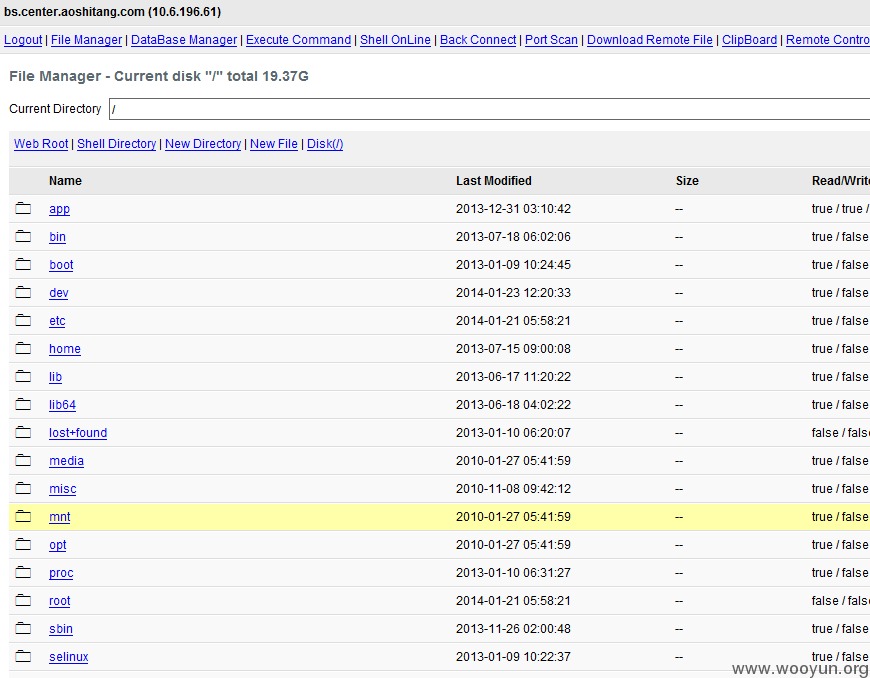Viewport: 870px width, 678px height.
Task: Open the mnt directory
Action: pyautogui.click(x=60, y=517)
